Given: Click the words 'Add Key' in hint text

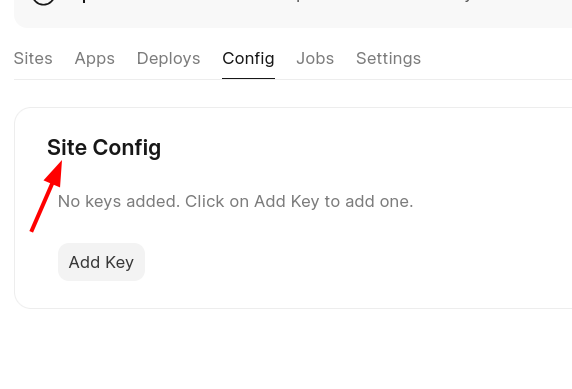Looking at the screenshot, I should pos(287,201).
